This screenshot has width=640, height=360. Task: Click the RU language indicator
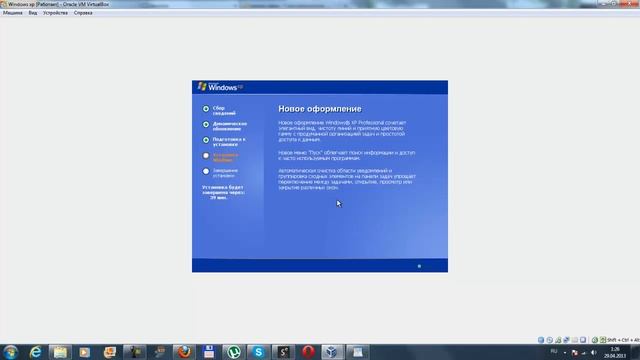[554, 351]
